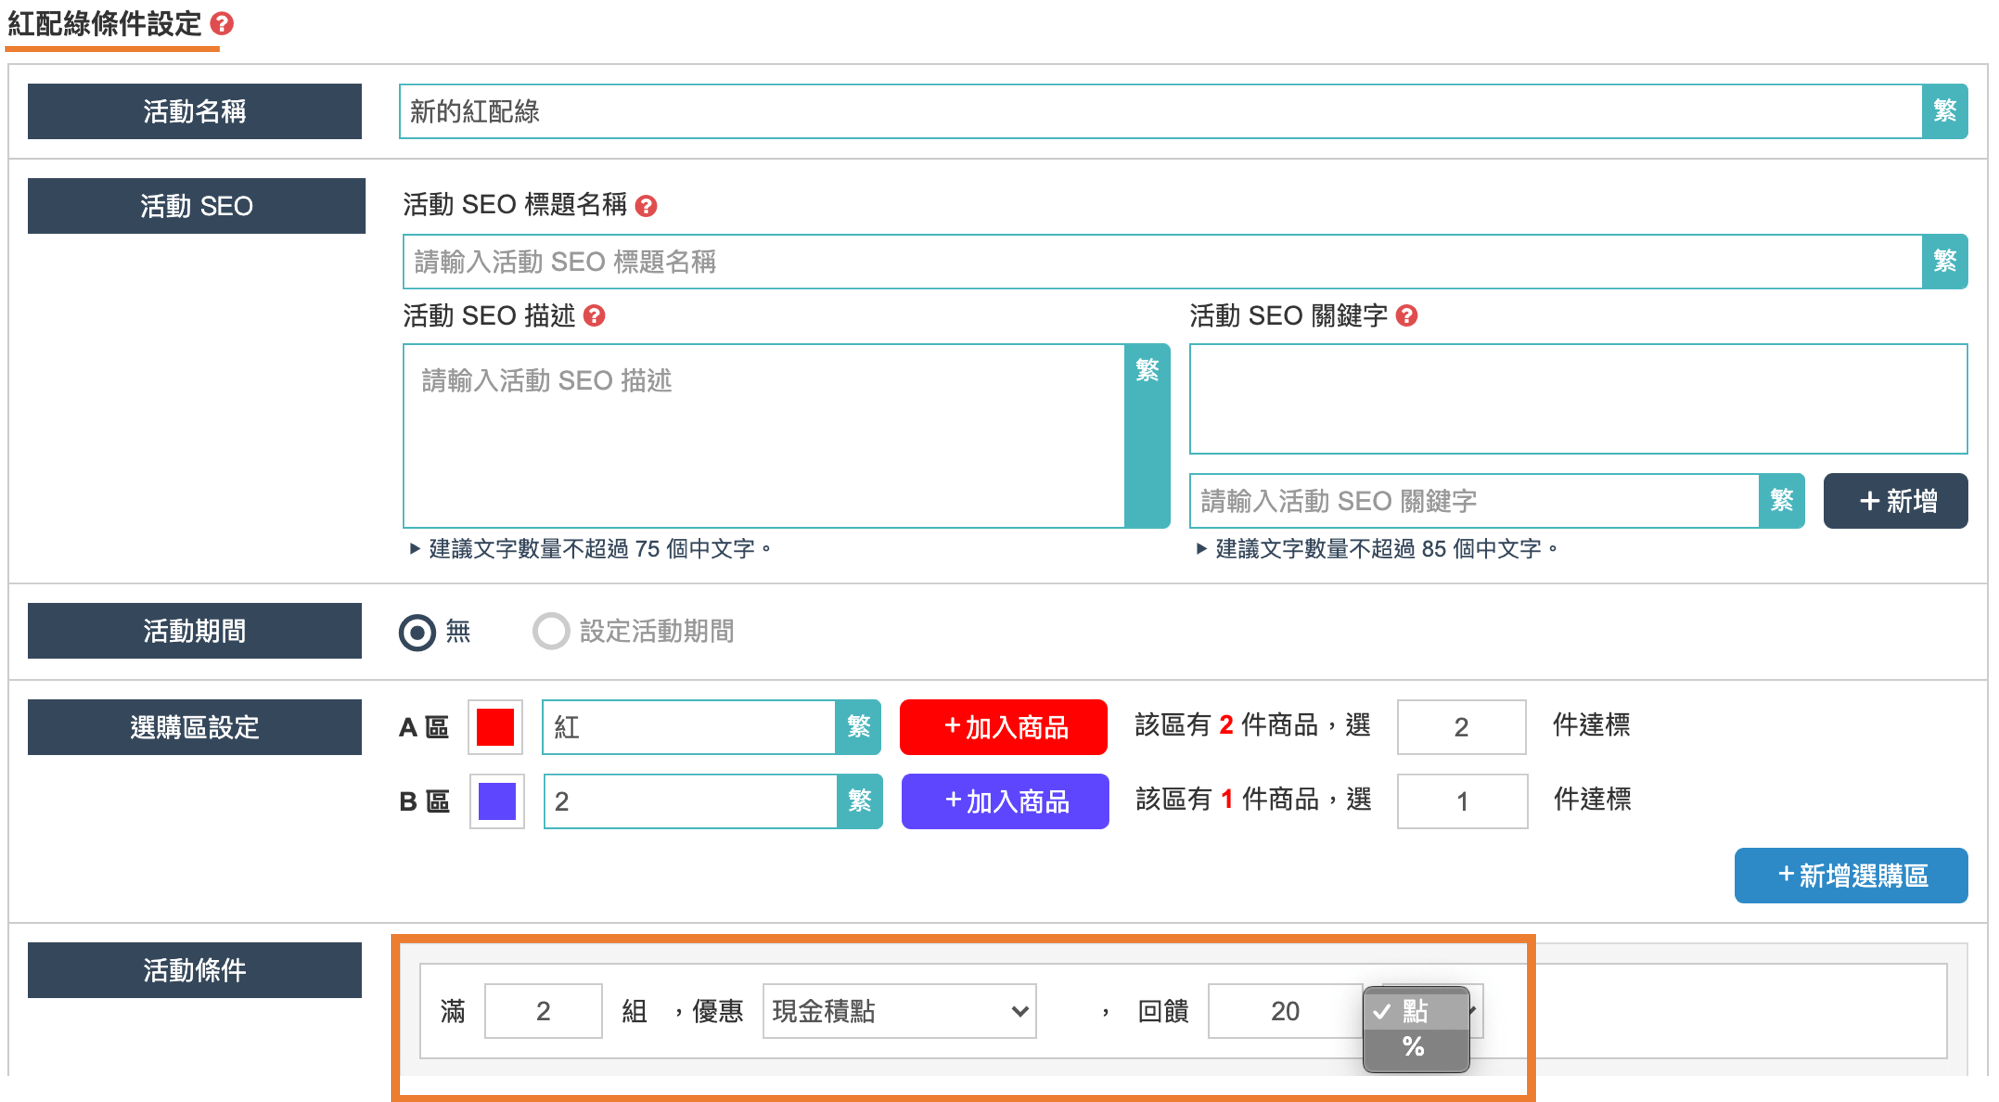Click the 回饋 amount field showing 20

click(1285, 1011)
